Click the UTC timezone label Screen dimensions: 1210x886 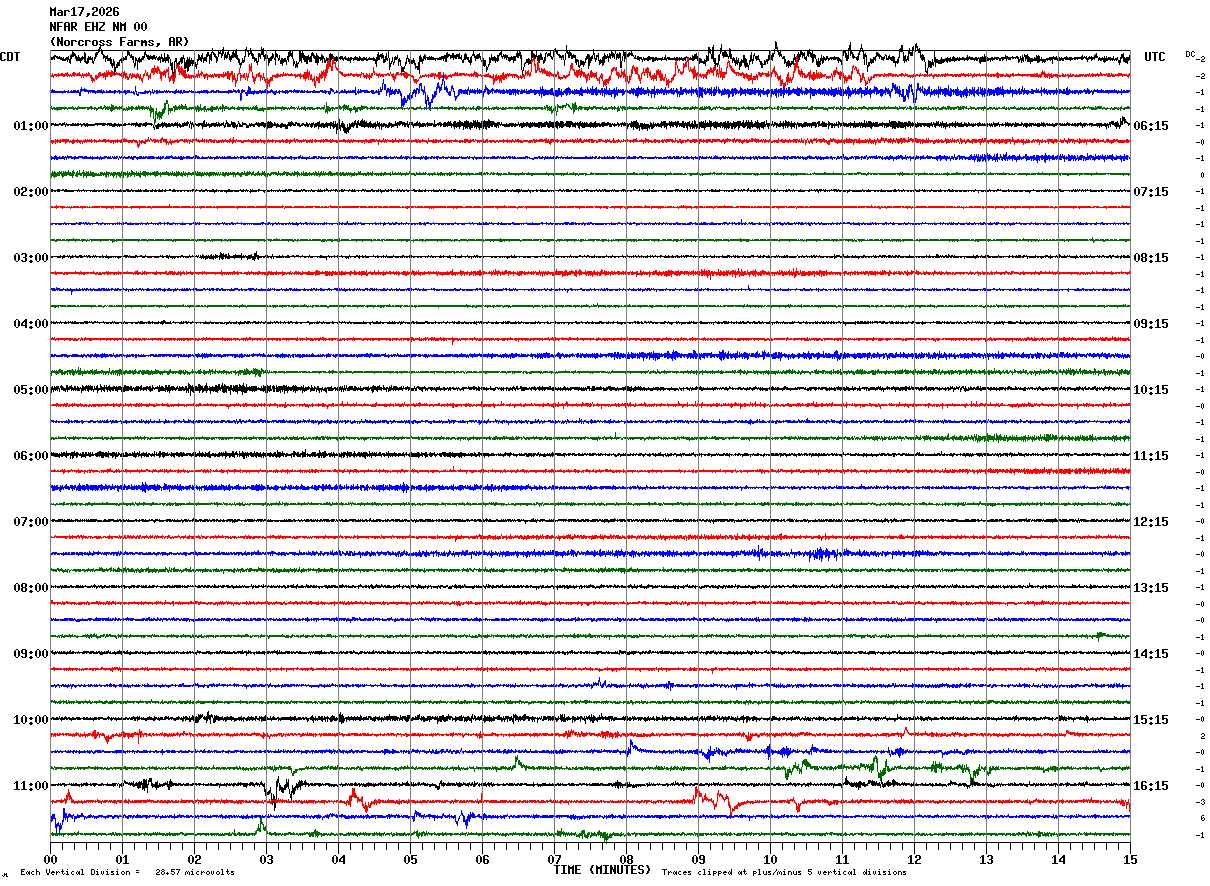pyautogui.click(x=1155, y=57)
